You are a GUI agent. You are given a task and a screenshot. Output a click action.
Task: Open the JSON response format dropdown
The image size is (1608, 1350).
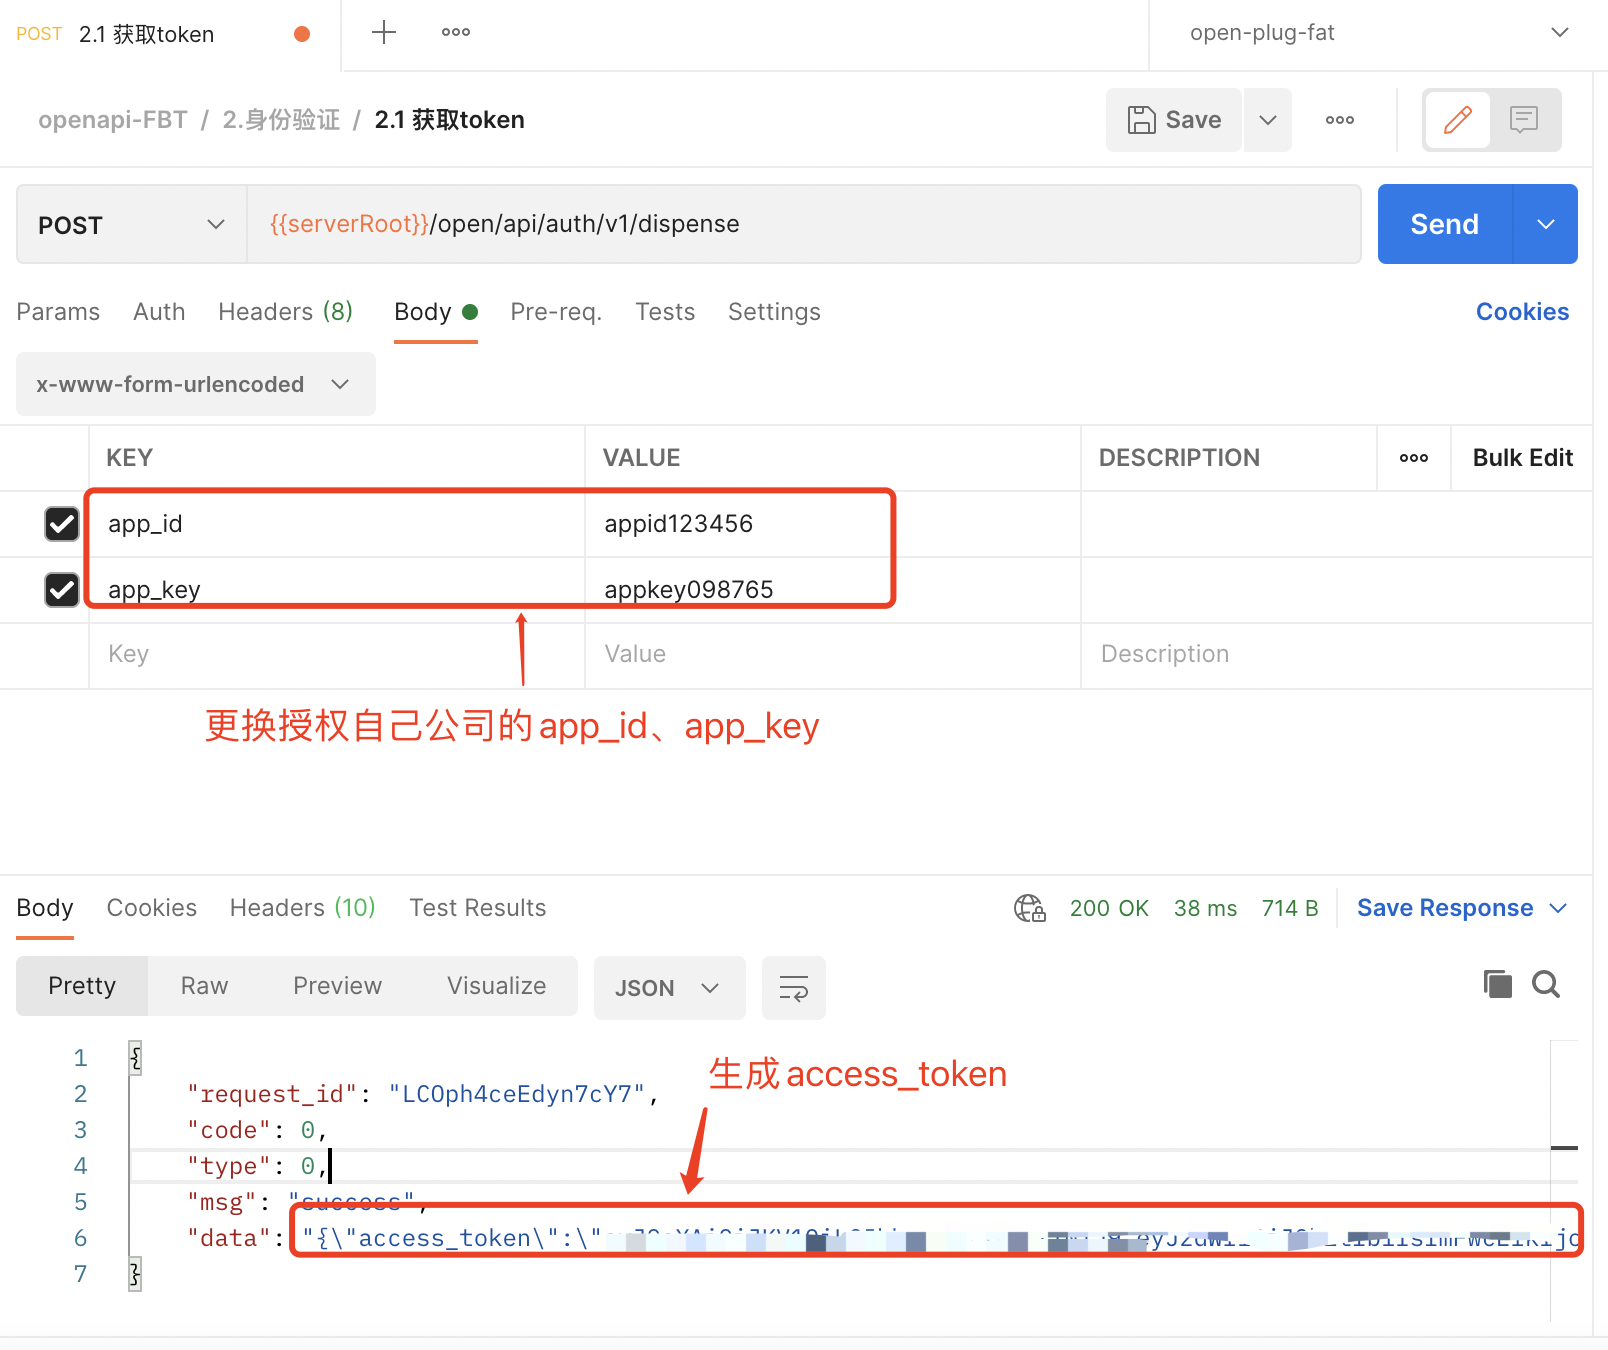(668, 988)
